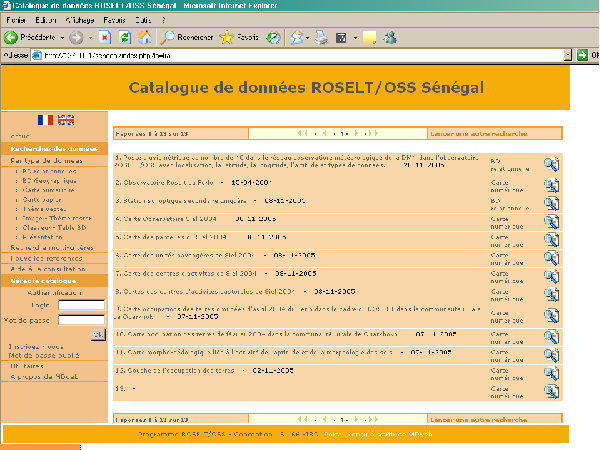Open details icon for result 11
The height and width of the screenshot is (450, 600).
coord(551,355)
